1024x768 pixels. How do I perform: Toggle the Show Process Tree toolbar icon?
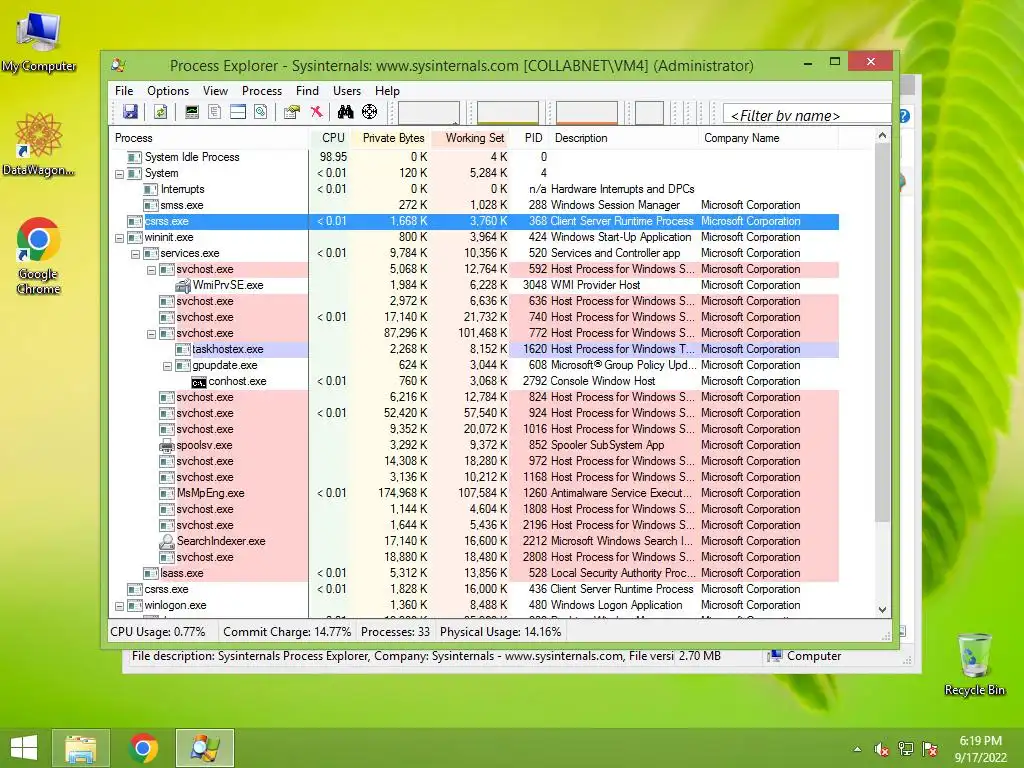214,112
